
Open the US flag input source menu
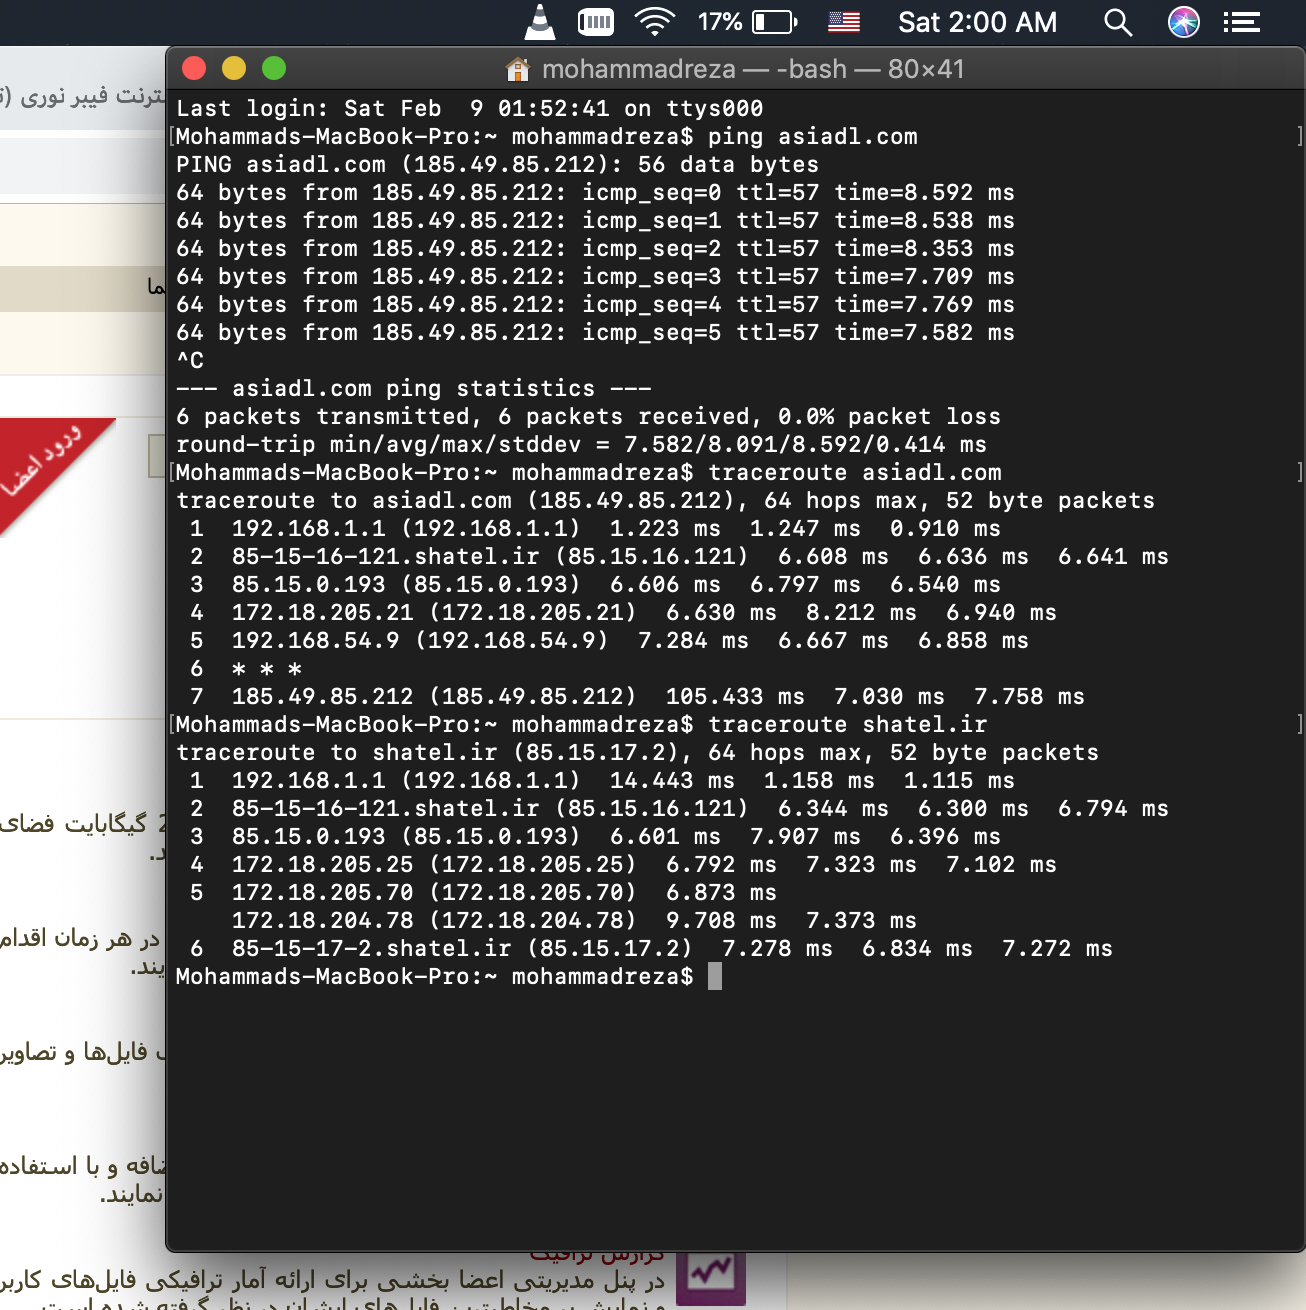(x=844, y=22)
